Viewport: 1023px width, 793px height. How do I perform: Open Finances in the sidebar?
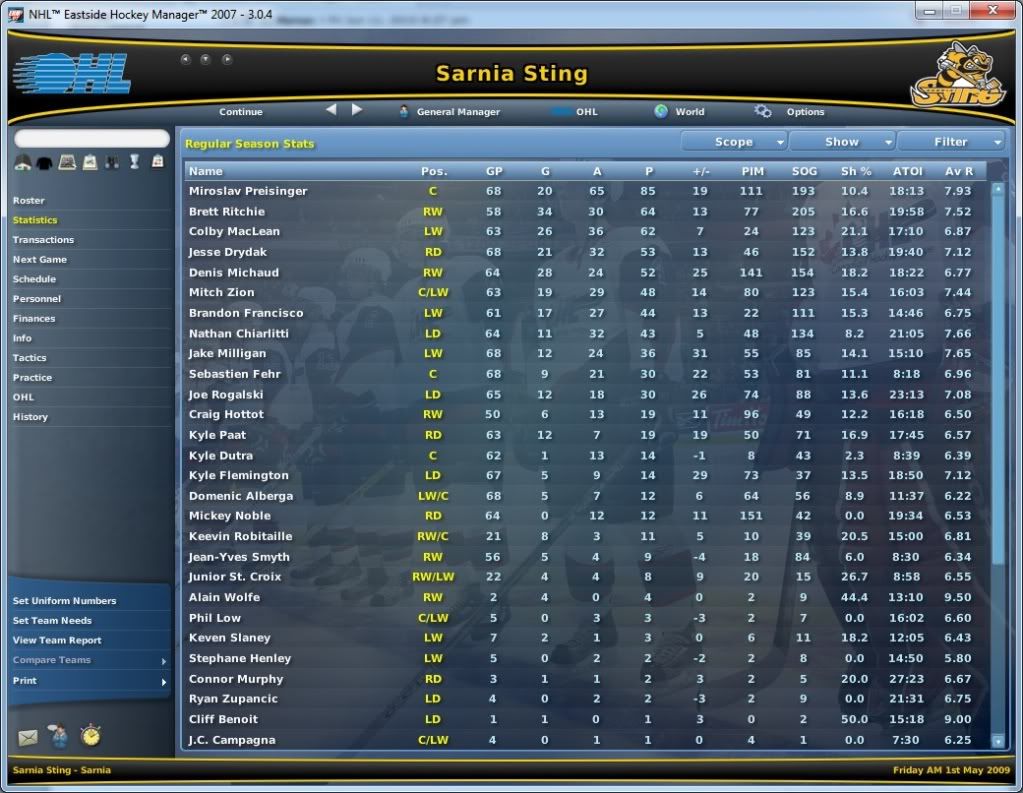[x=34, y=319]
